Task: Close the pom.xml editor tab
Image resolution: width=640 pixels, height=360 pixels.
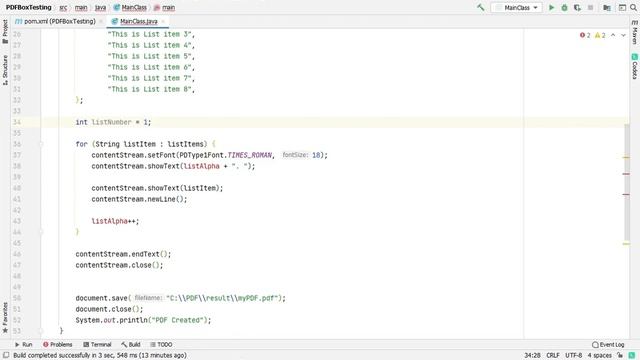Action: (101, 21)
